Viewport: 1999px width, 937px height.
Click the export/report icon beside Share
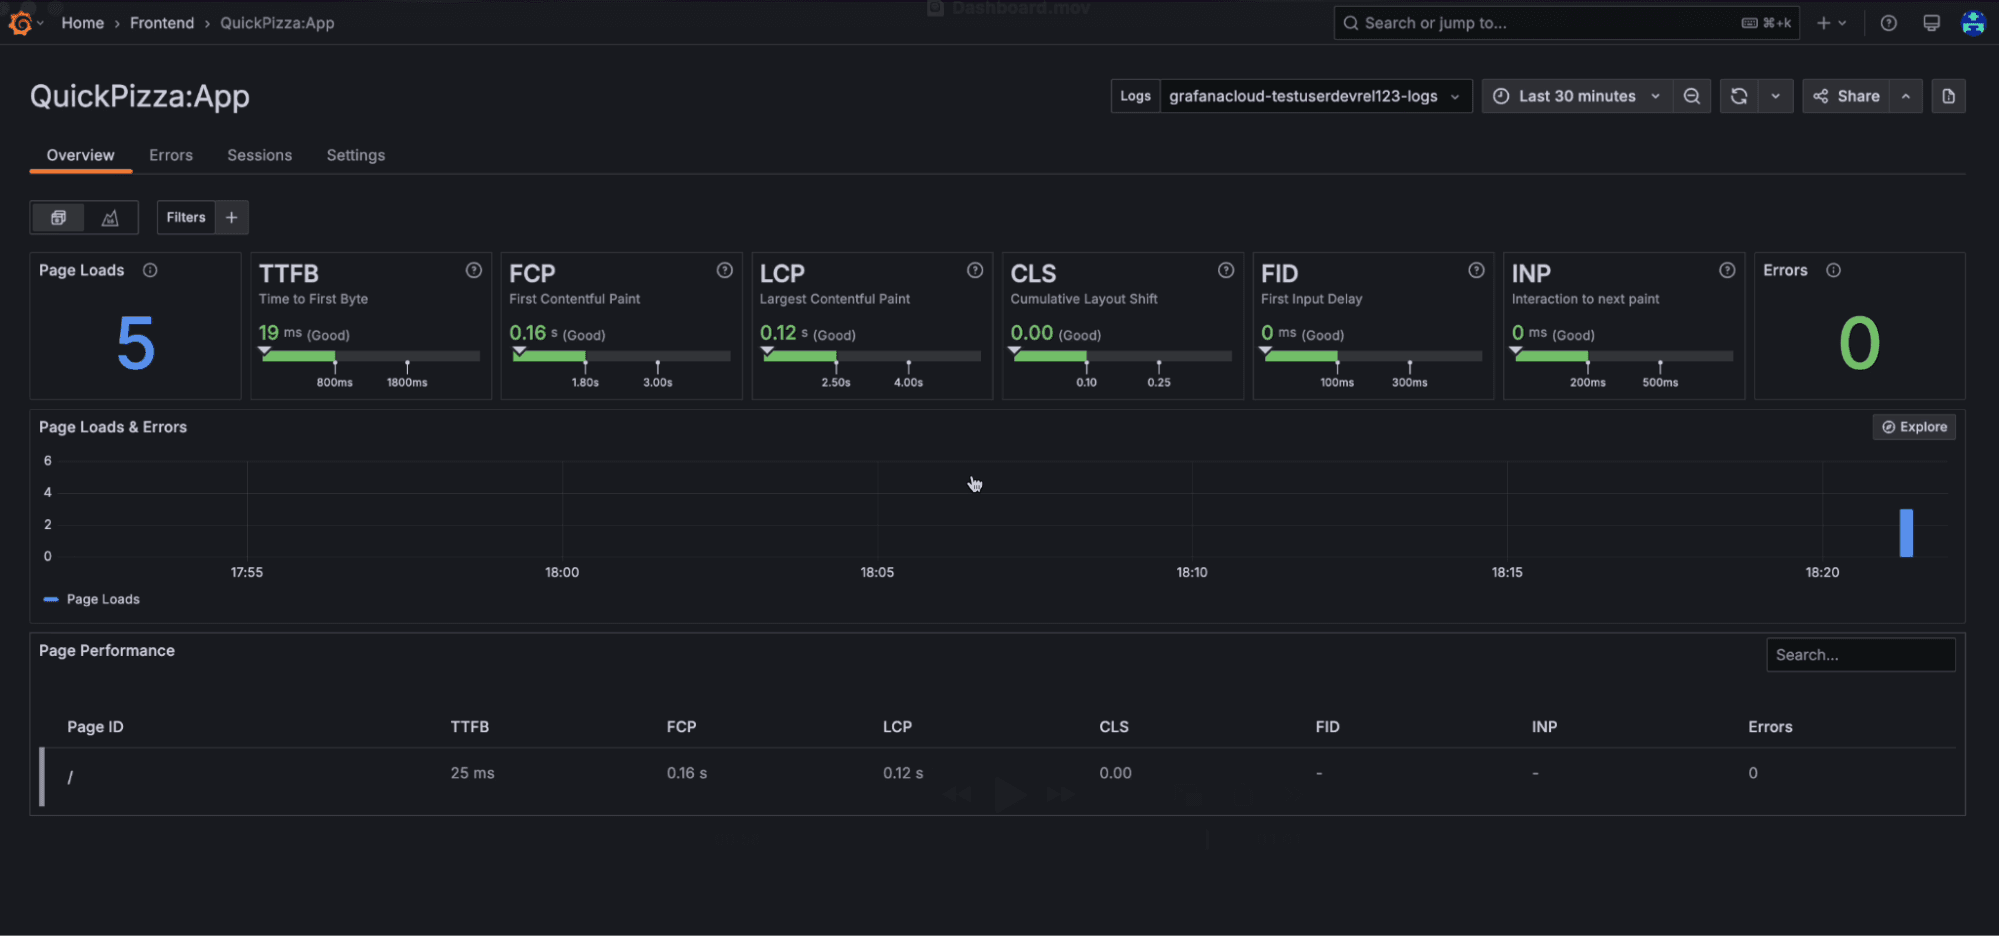[x=1948, y=95]
